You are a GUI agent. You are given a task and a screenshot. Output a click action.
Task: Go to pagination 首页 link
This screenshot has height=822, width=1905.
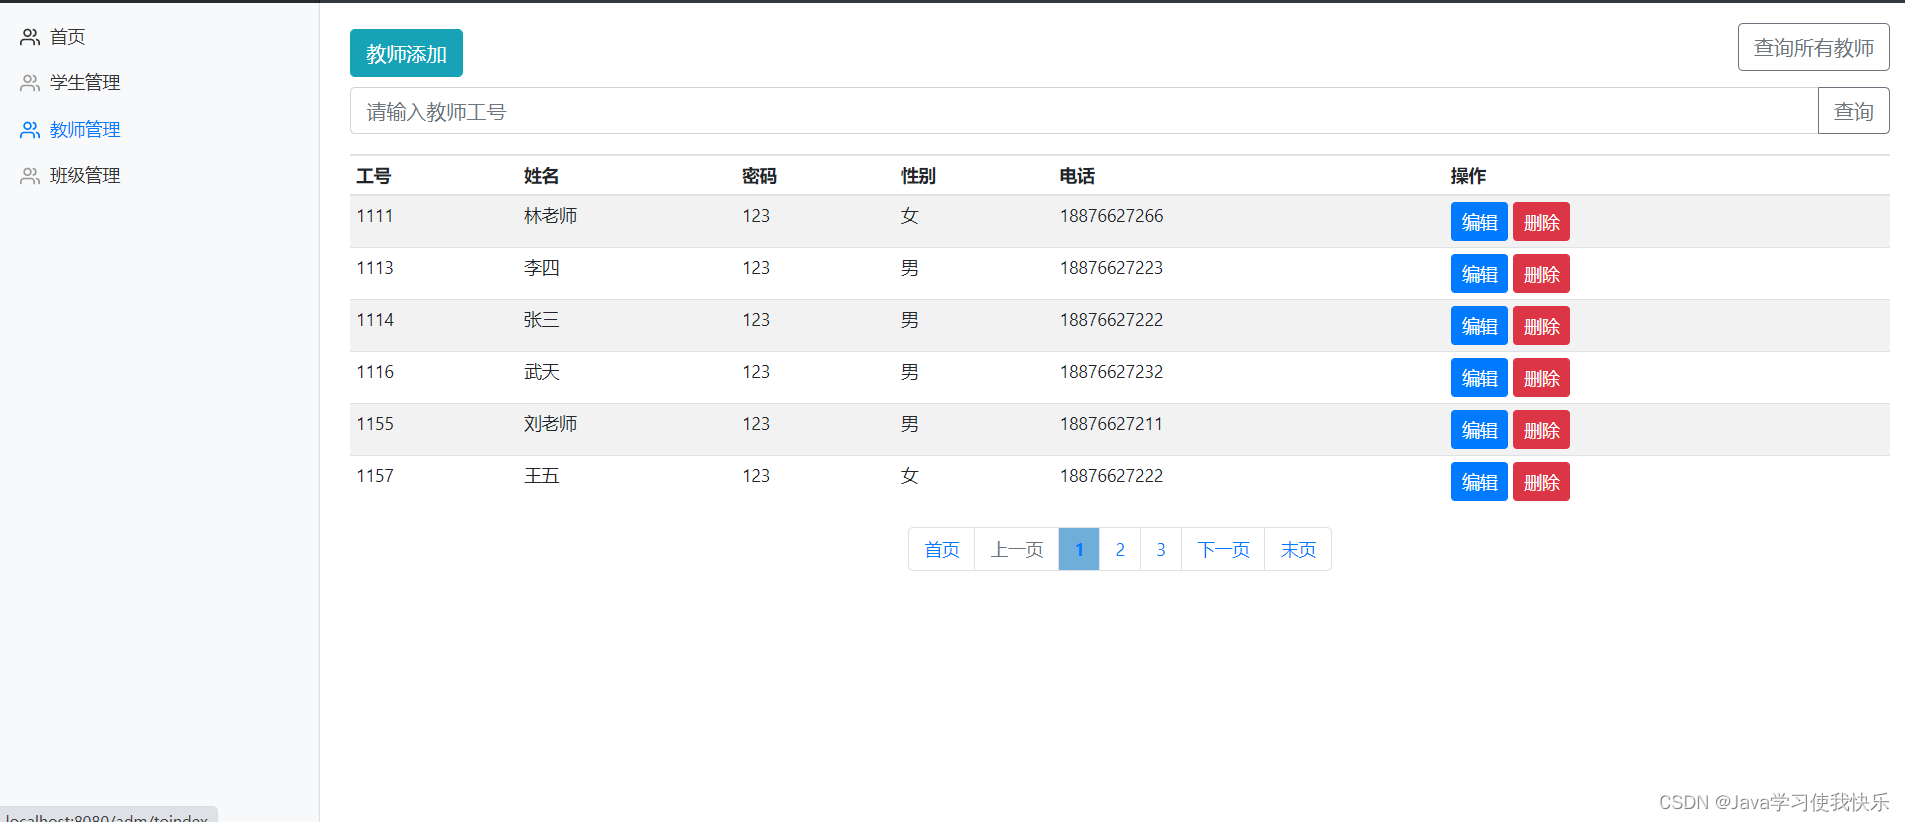click(x=941, y=549)
